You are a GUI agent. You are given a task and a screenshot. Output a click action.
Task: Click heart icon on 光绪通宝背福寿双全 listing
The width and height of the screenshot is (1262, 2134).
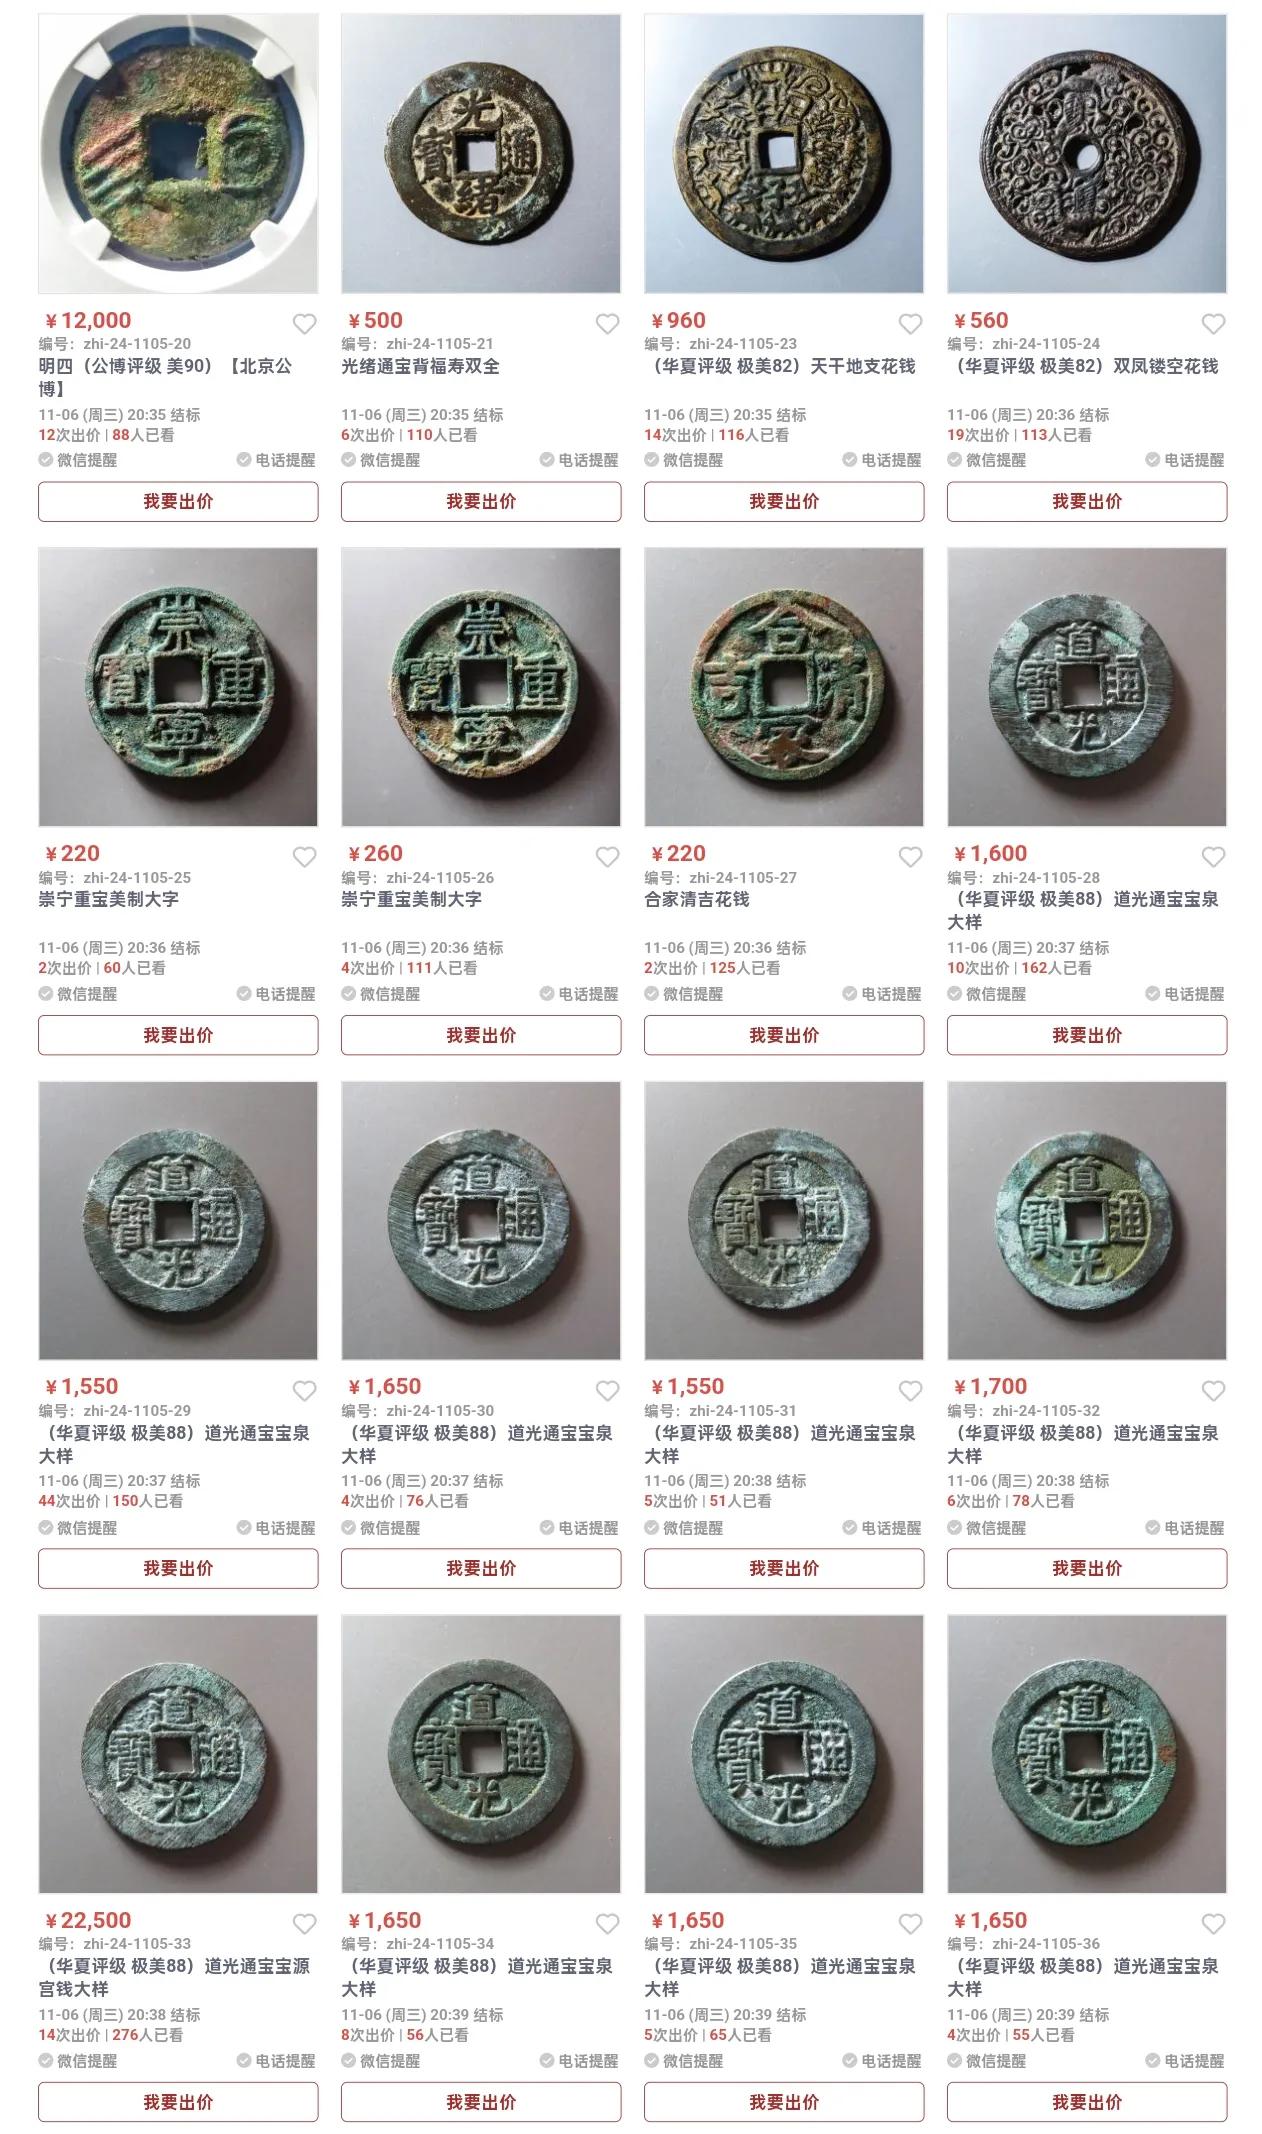[607, 324]
